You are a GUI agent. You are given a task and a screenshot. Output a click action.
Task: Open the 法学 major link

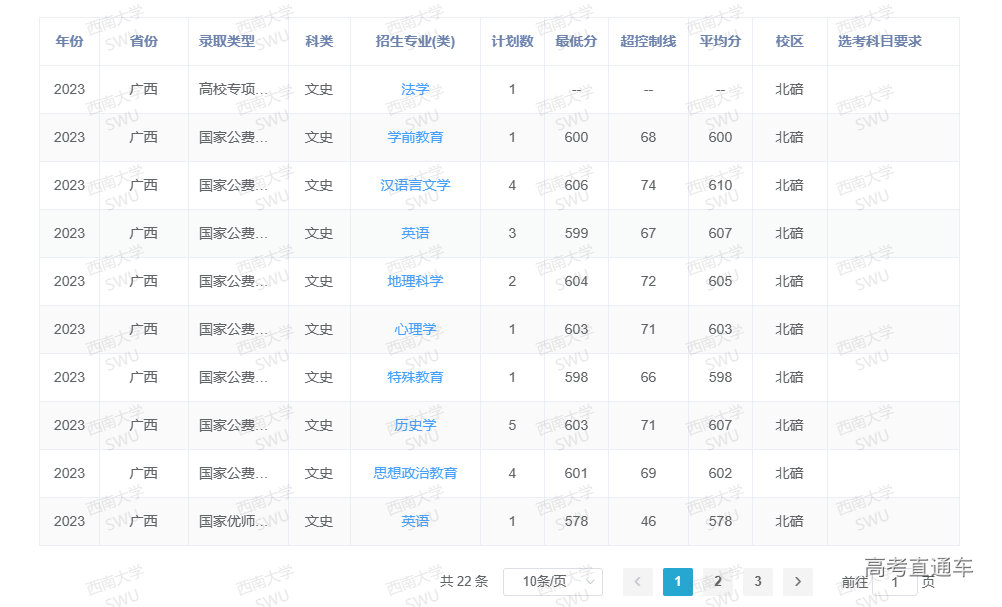pos(415,89)
